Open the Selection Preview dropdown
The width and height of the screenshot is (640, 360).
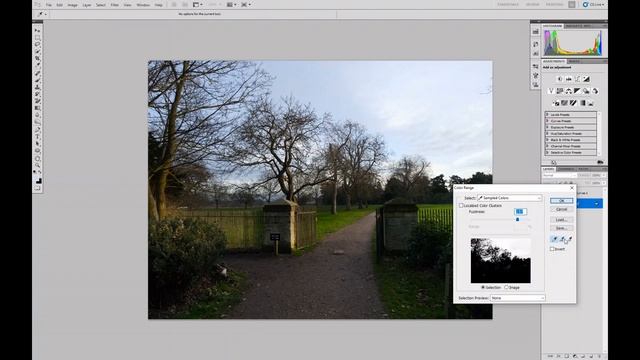pyautogui.click(x=518, y=298)
